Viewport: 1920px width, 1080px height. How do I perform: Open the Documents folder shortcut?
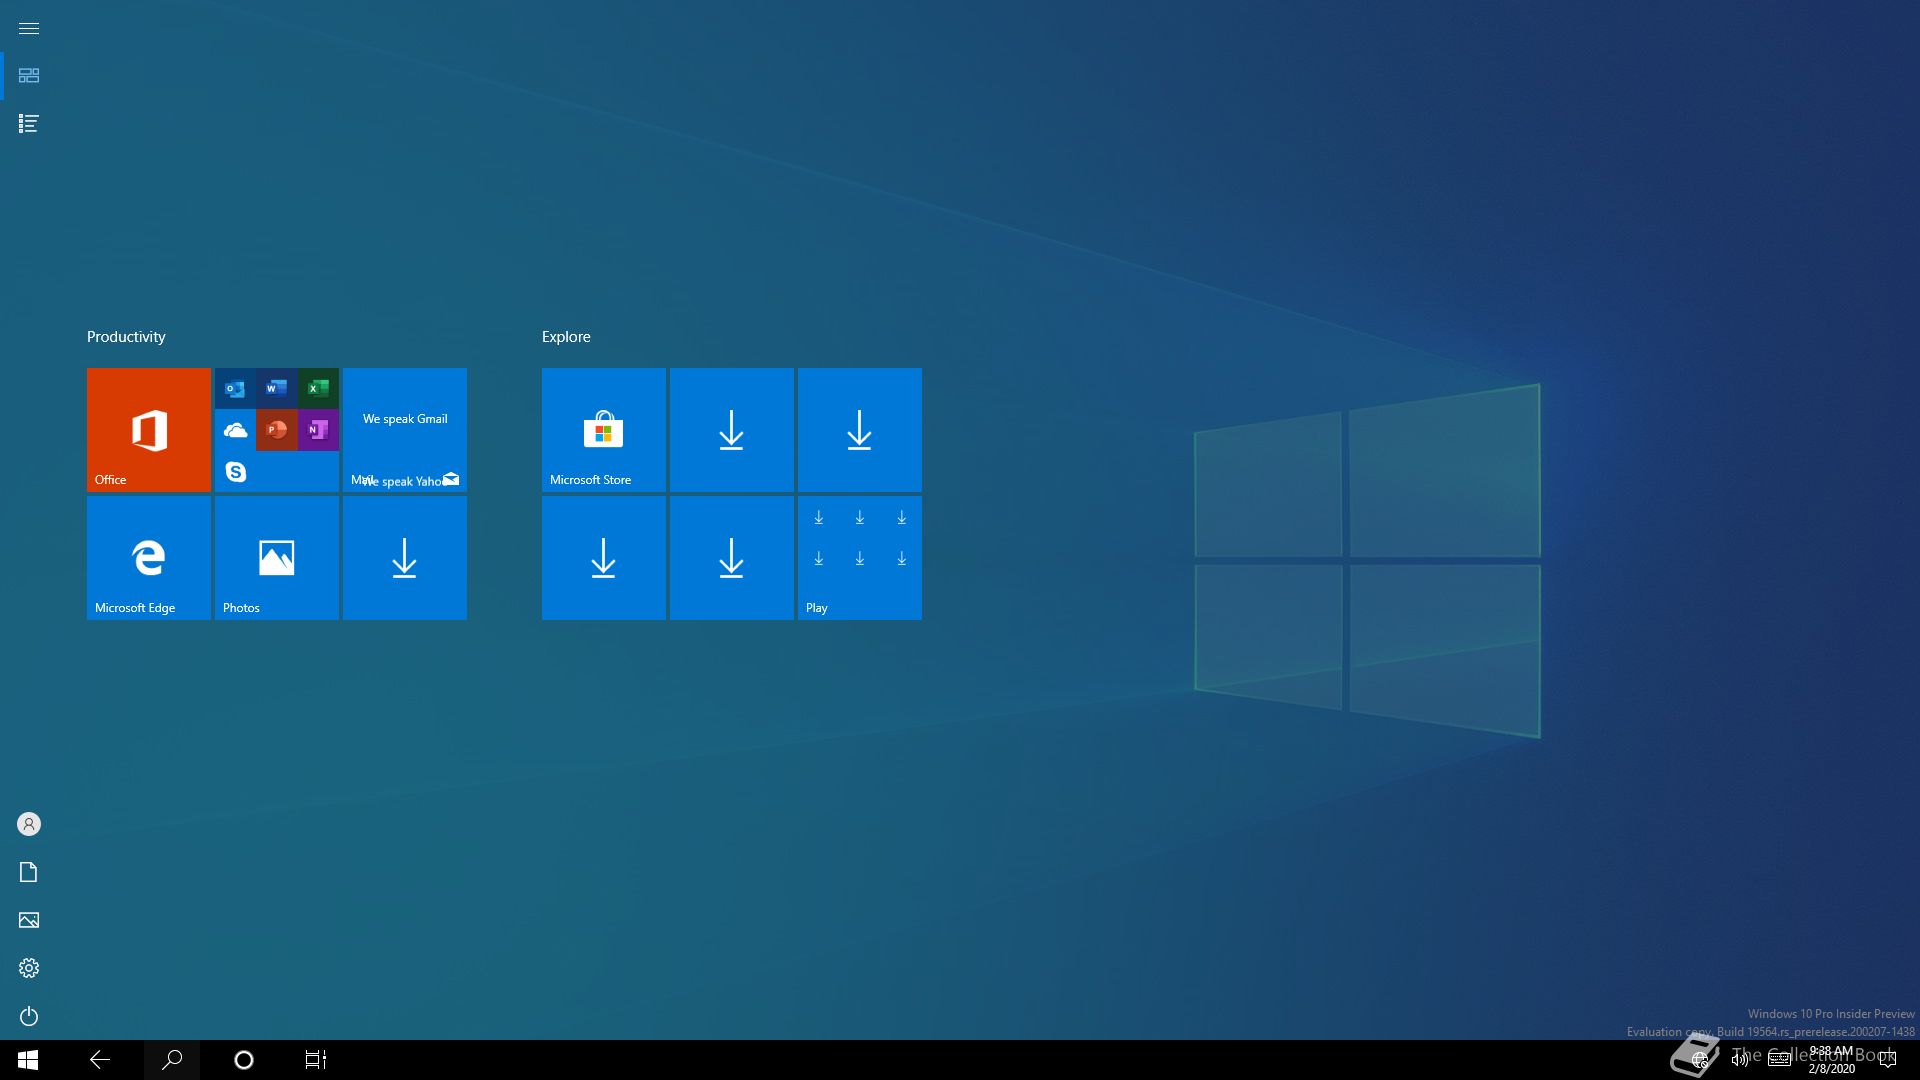coord(29,872)
